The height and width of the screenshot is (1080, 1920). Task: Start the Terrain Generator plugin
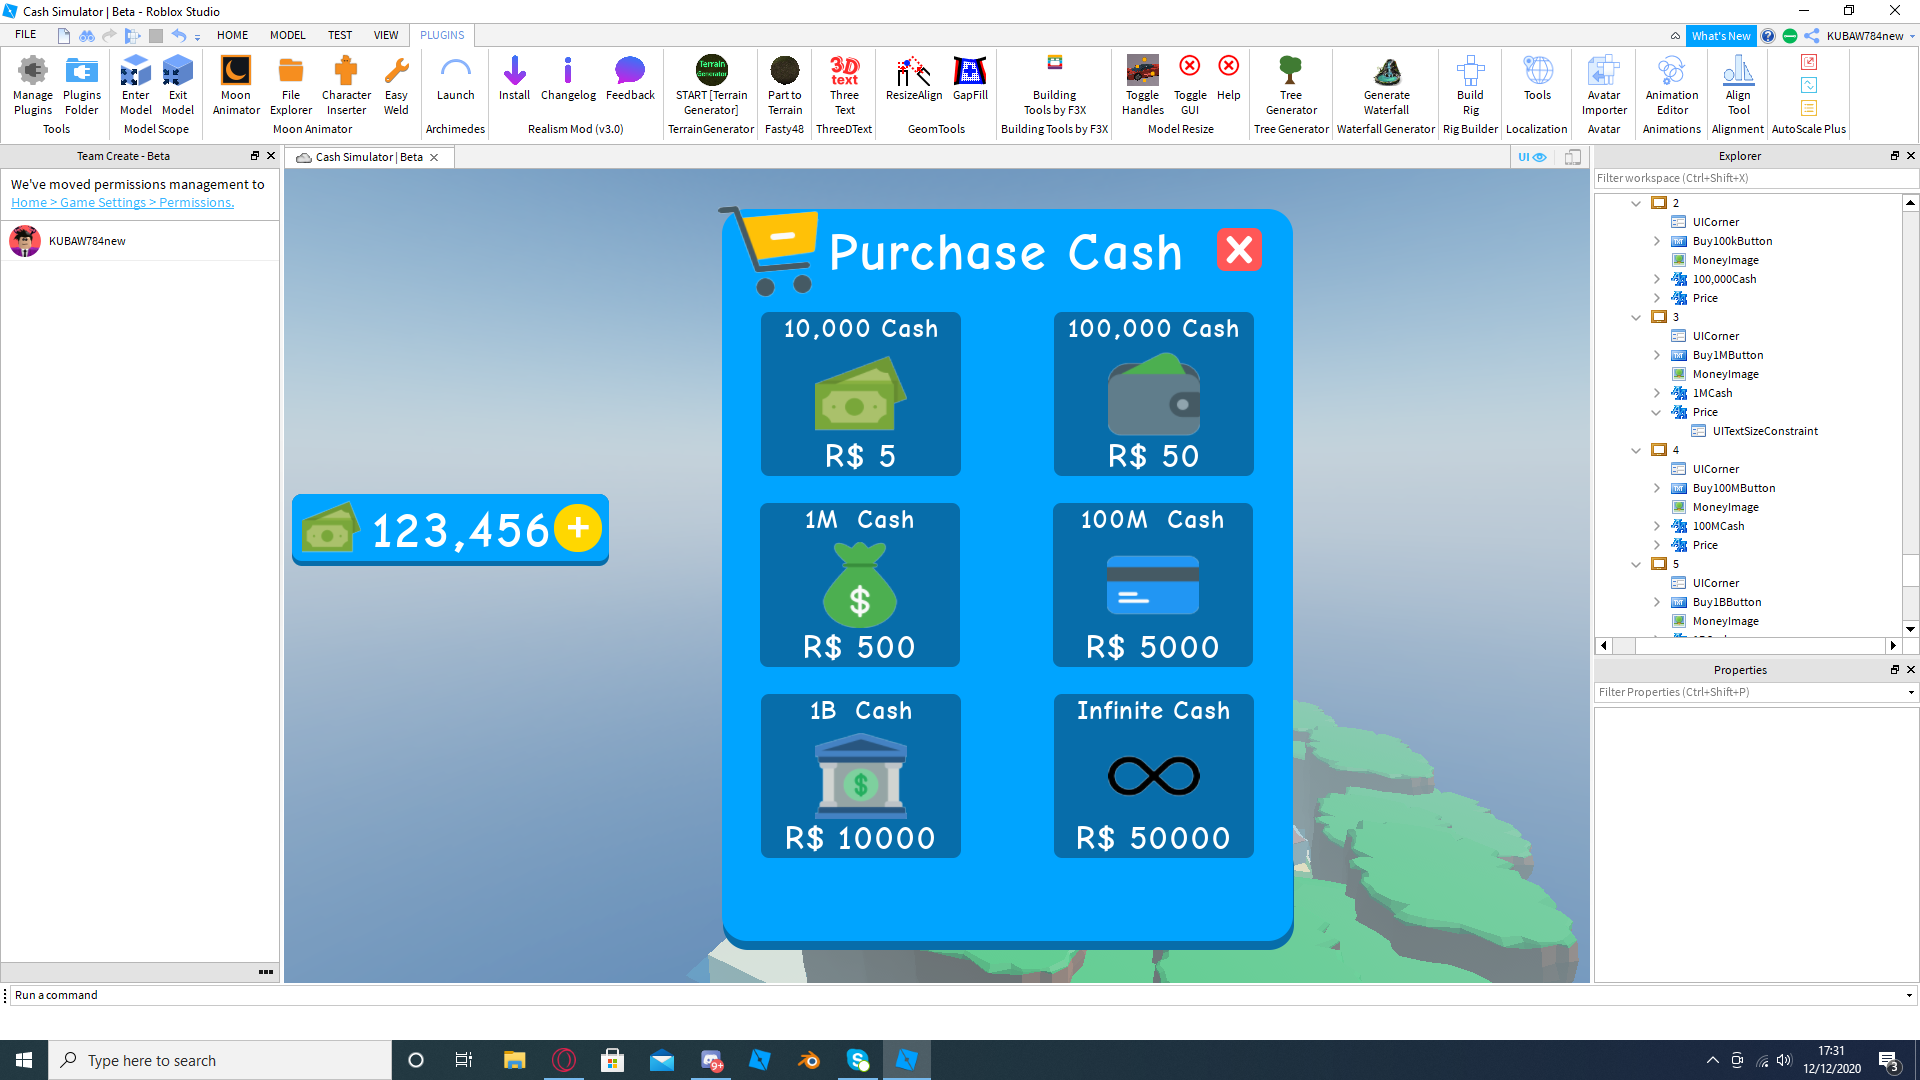711,86
